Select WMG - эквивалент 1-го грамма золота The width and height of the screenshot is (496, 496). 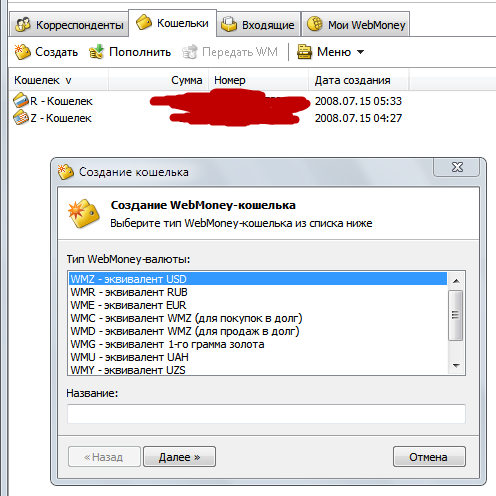[258, 344]
